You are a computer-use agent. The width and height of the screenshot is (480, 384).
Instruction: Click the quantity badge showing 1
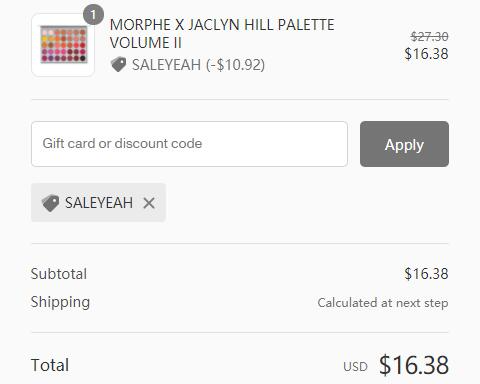pos(93,14)
